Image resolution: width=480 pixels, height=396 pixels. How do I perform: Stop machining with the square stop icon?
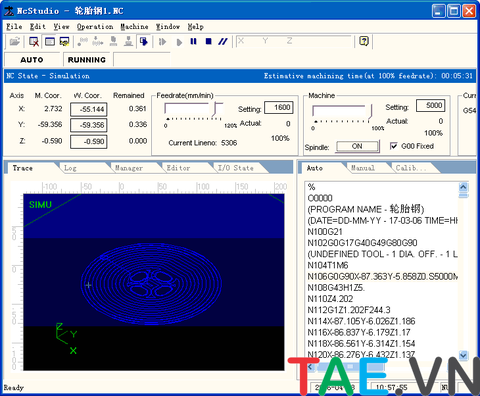click(209, 42)
